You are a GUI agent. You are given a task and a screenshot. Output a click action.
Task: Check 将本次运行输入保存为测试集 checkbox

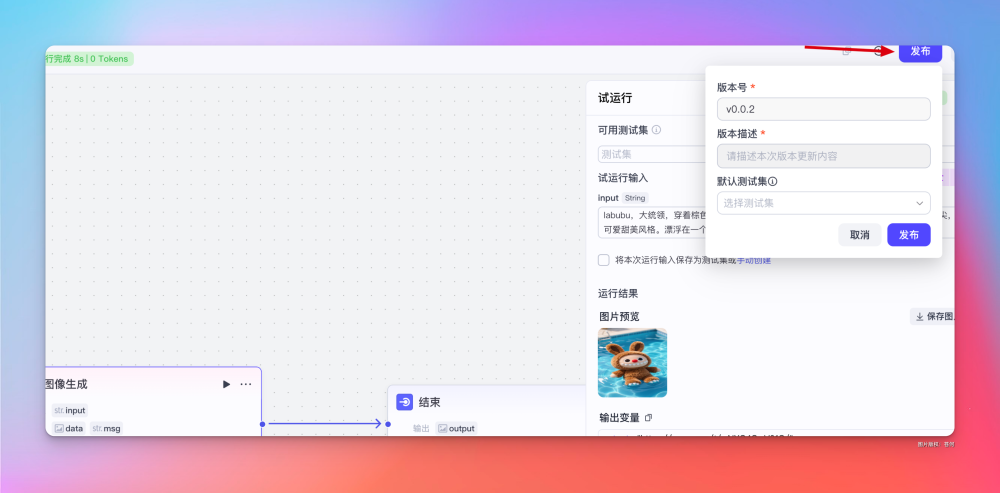click(x=603, y=260)
